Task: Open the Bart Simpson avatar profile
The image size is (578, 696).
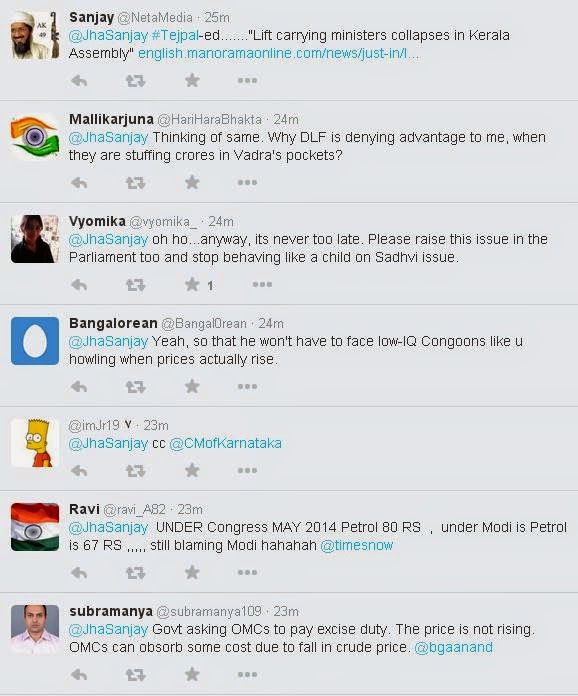Action: pos(35,443)
